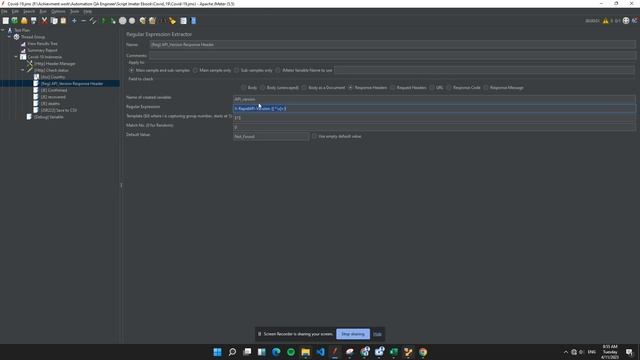This screenshot has height=360, width=640.
Task: Click the New test plan toolbar icon
Action: 6,20
